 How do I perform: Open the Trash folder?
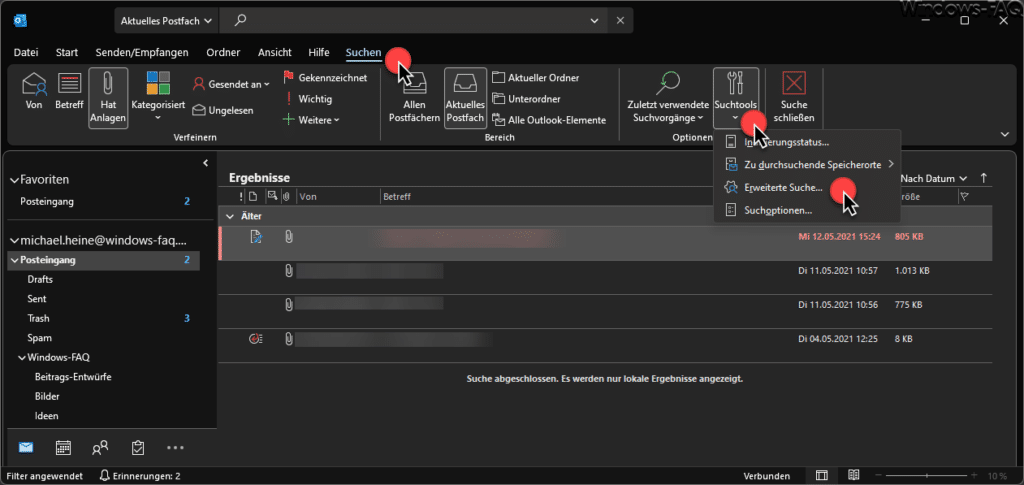point(38,319)
